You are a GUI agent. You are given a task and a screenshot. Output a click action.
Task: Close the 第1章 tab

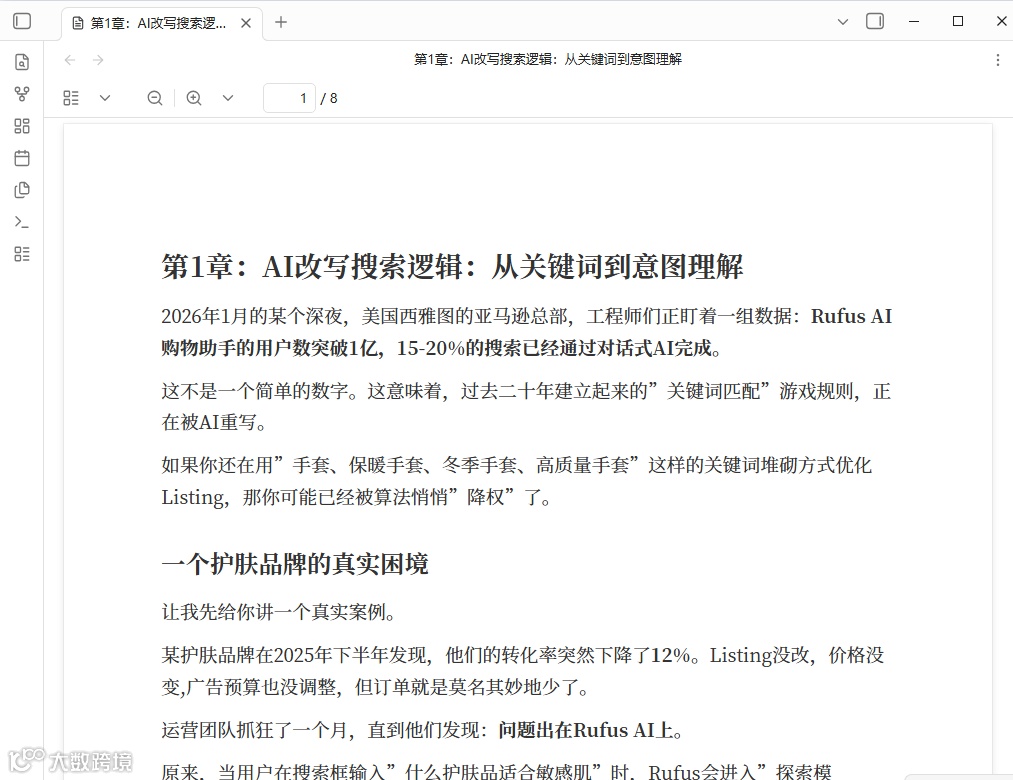(x=245, y=23)
